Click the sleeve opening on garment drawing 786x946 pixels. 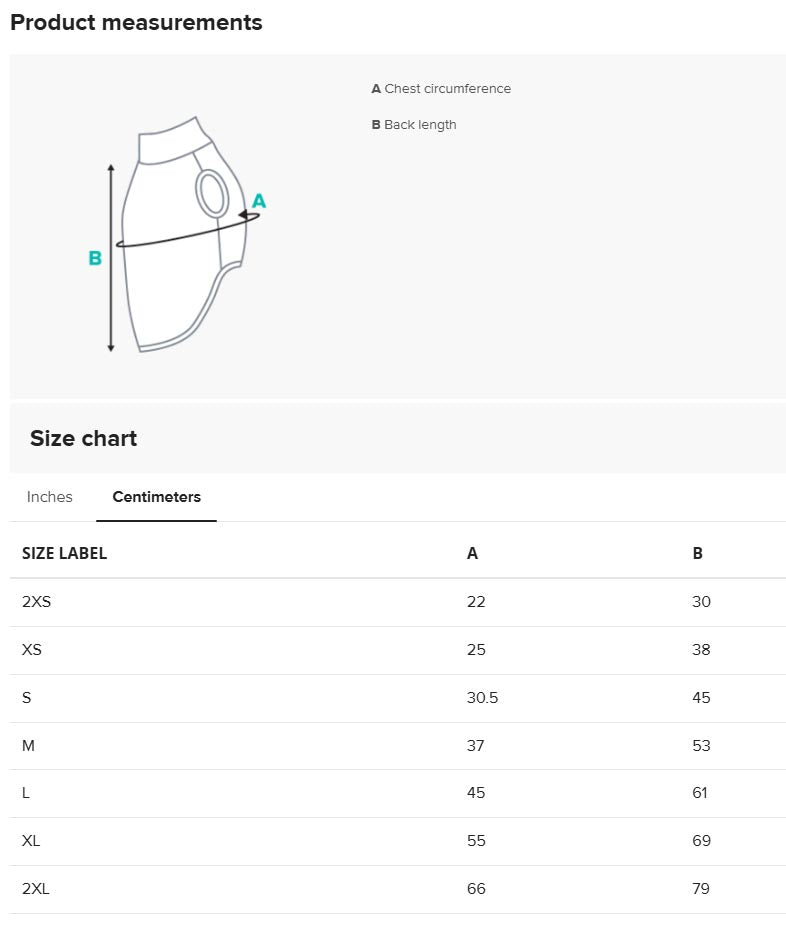click(x=211, y=194)
